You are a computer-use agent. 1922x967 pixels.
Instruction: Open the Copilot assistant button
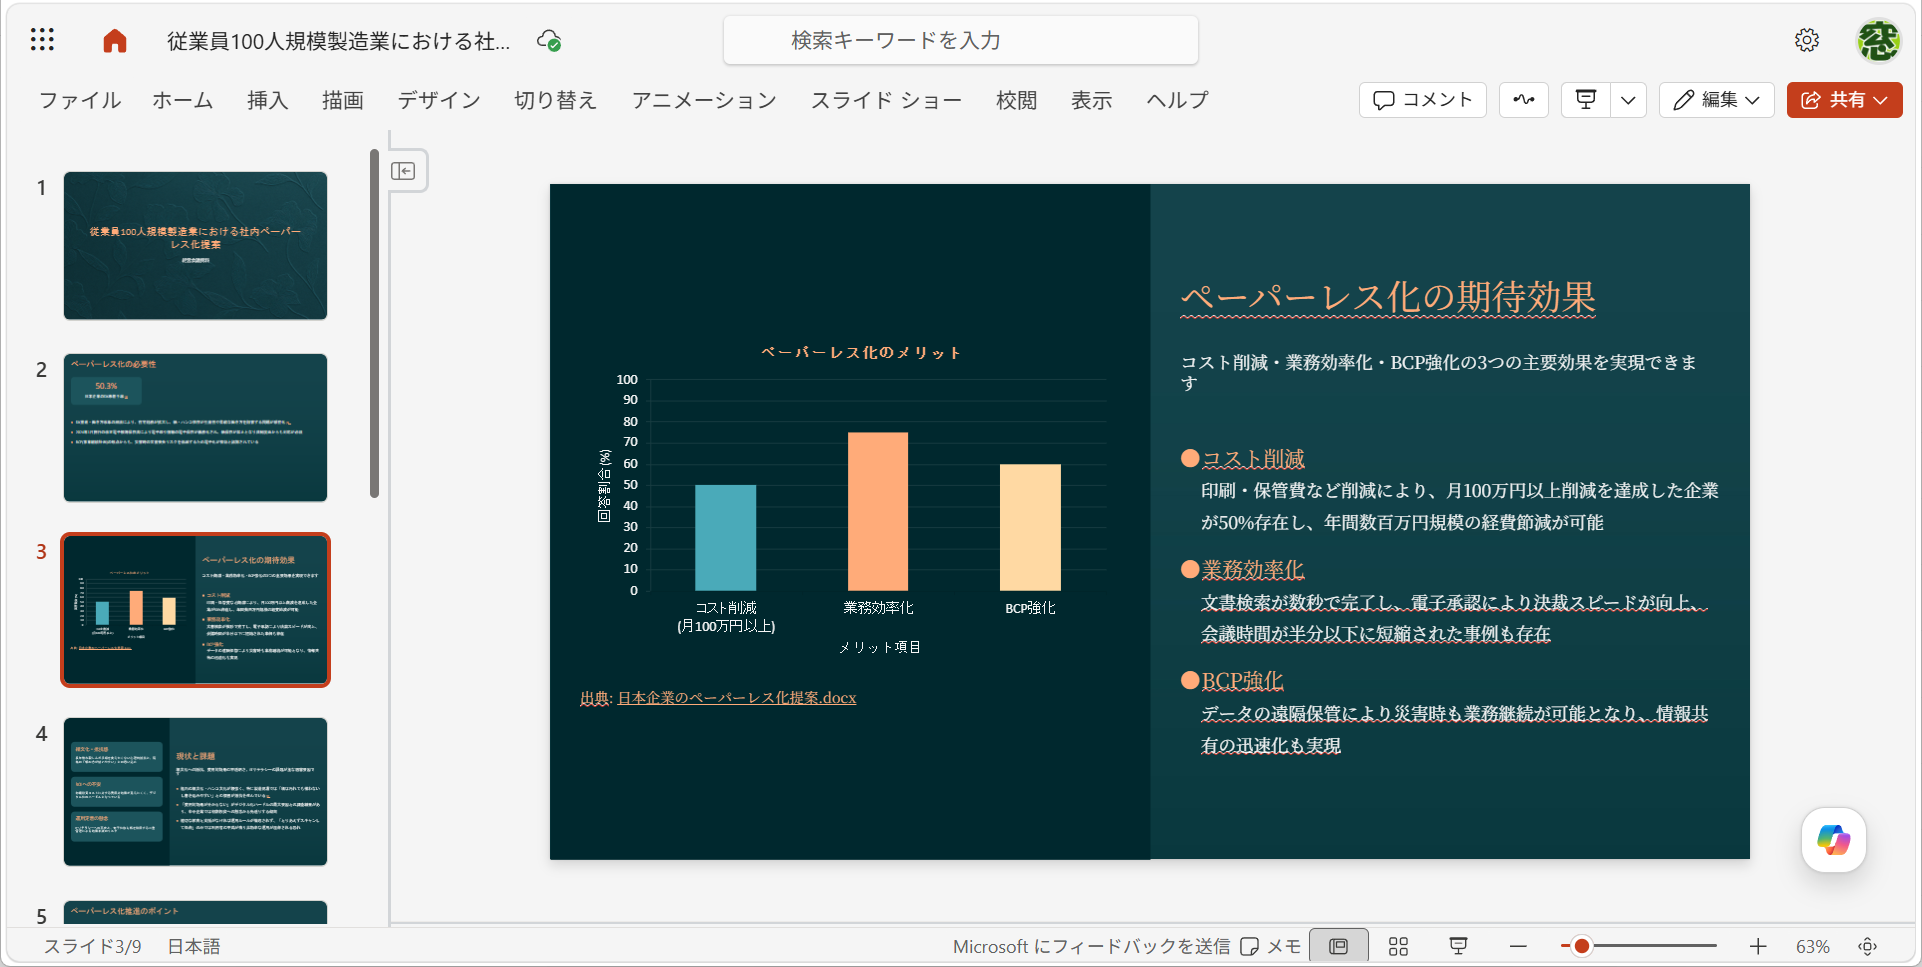coord(1833,840)
